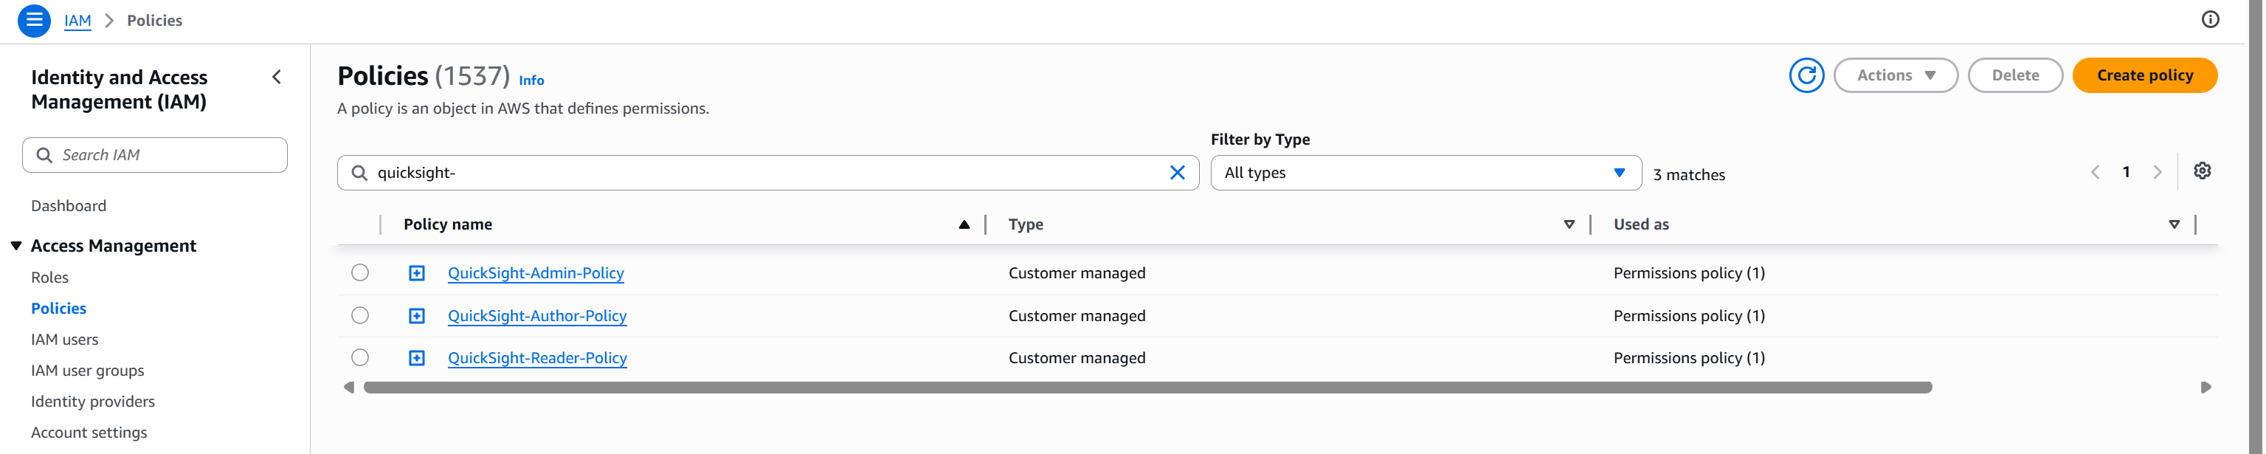Go to previous page of results
The width and height of the screenshot is (2266, 454).
click(2095, 172)
